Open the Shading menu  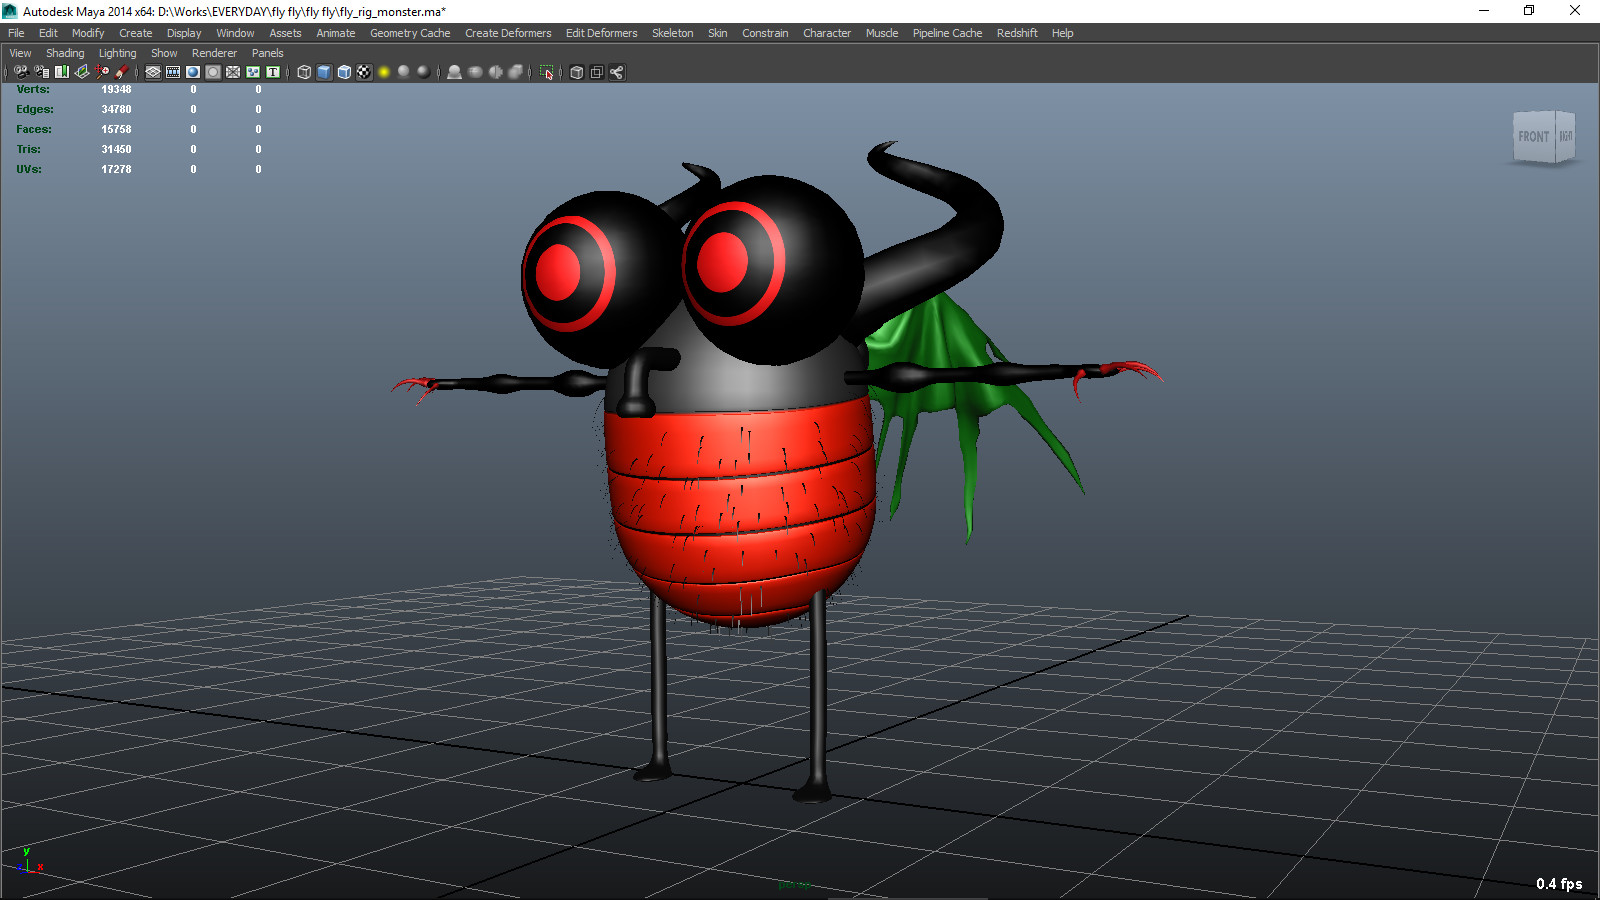[x=65, y=53]
